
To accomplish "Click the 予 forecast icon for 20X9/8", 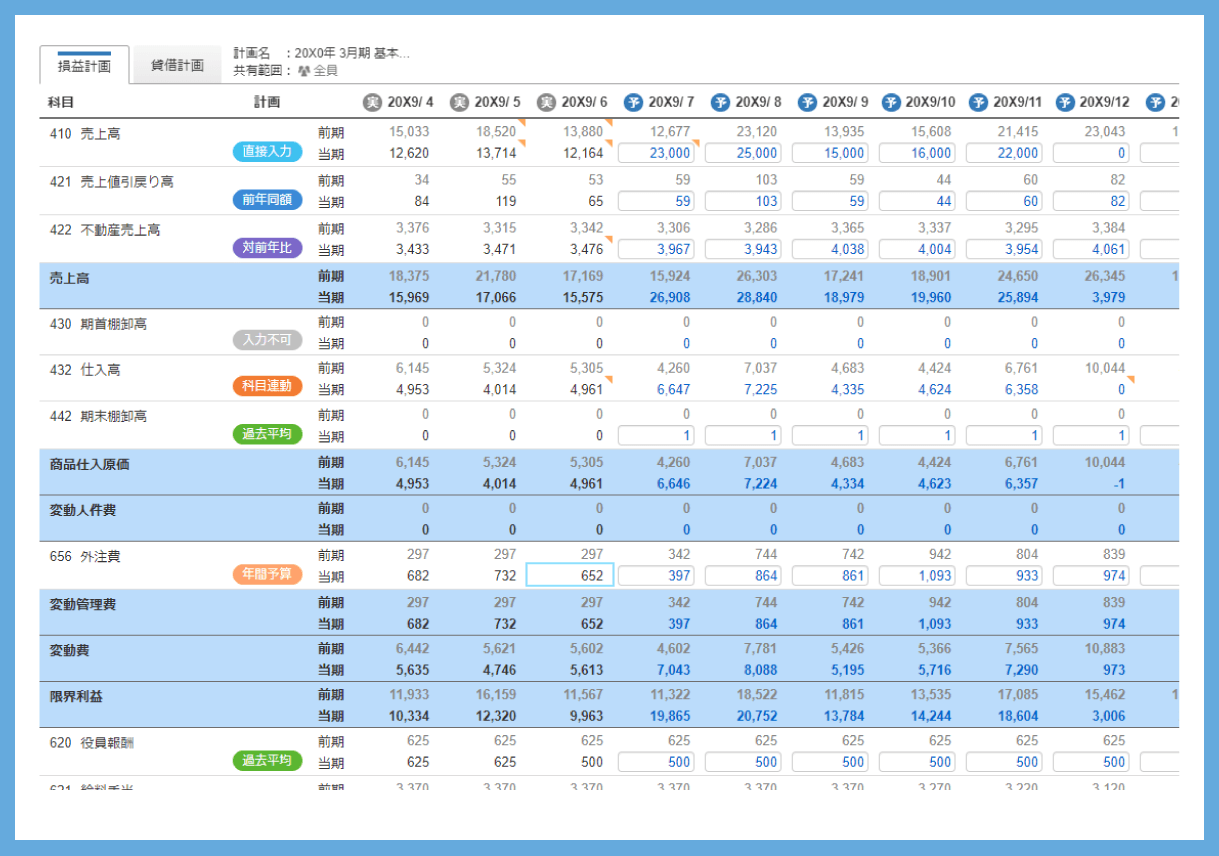I will pos(720,102).
